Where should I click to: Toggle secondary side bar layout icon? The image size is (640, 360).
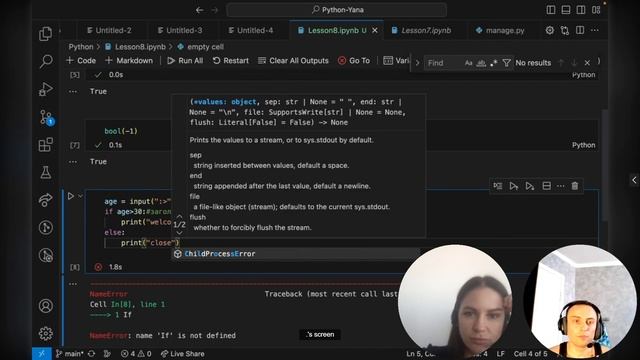tap(581, 10)
